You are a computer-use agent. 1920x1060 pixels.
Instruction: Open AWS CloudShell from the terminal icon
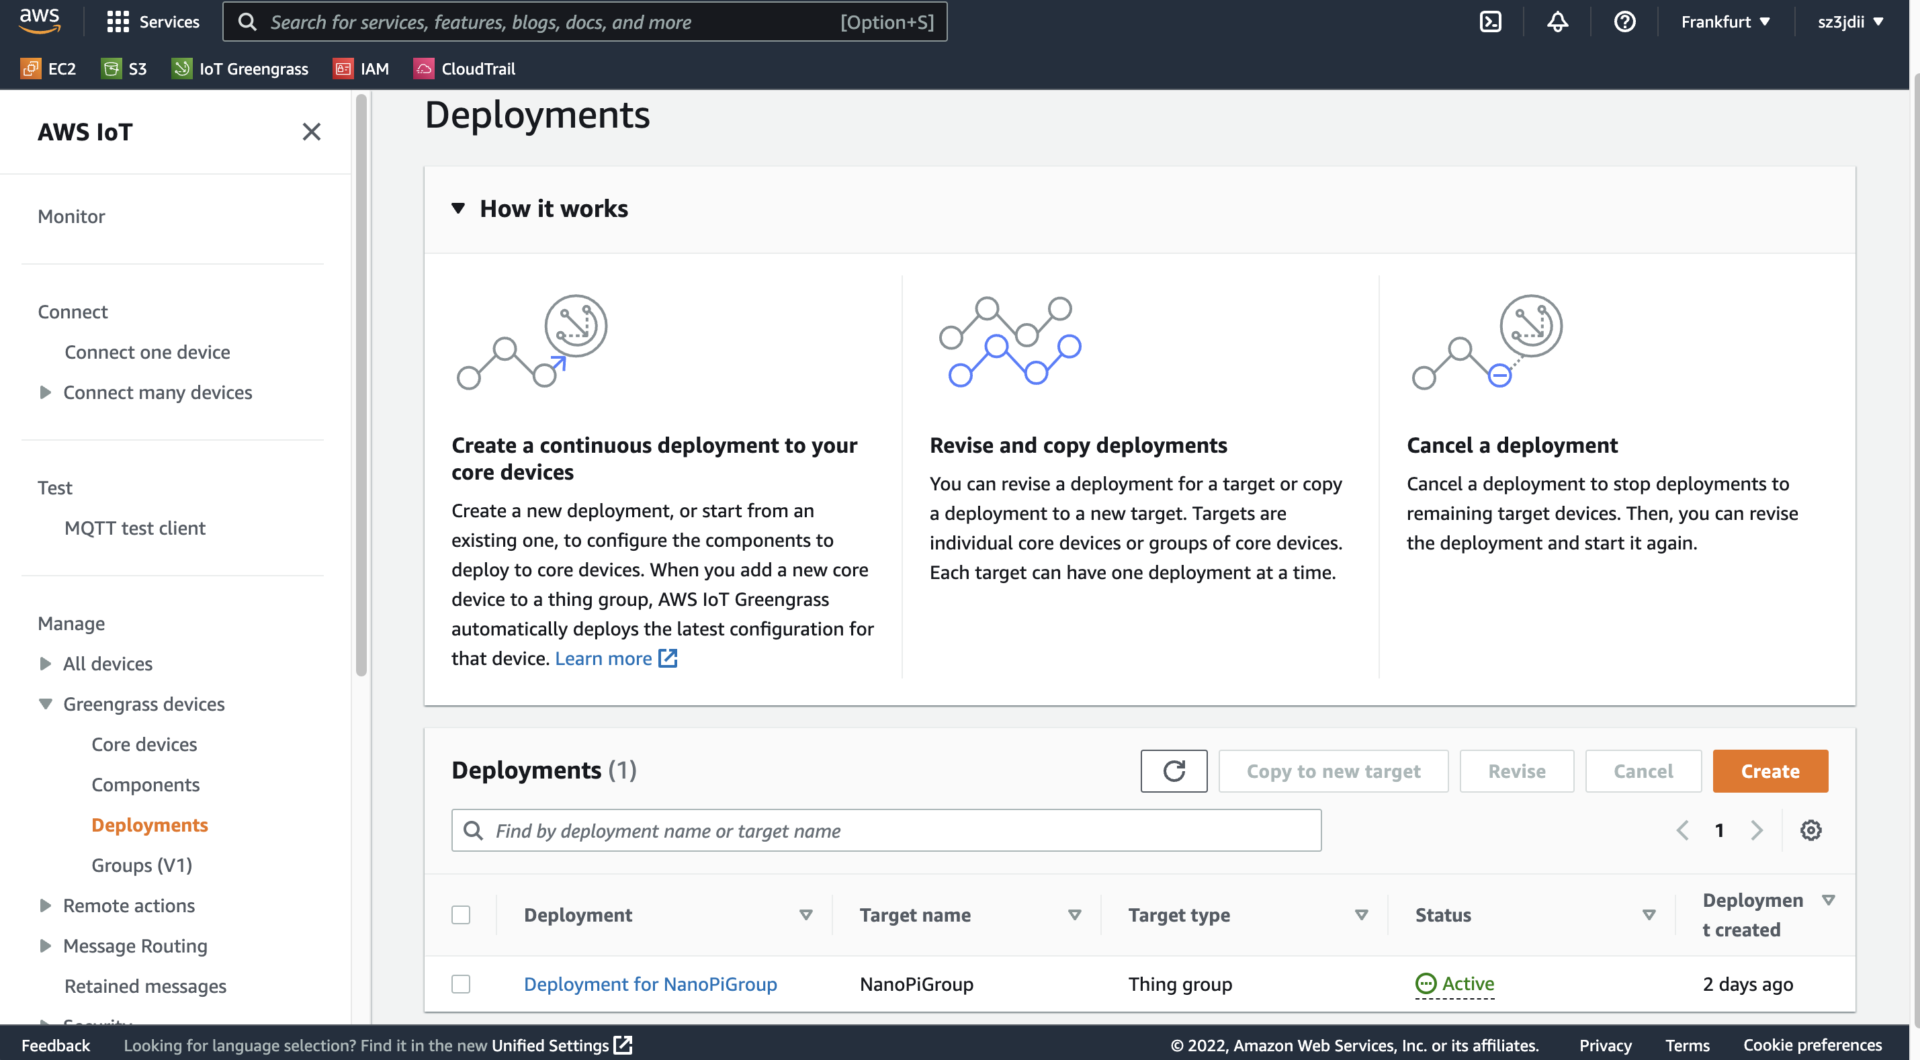[x=1490, y=21]
